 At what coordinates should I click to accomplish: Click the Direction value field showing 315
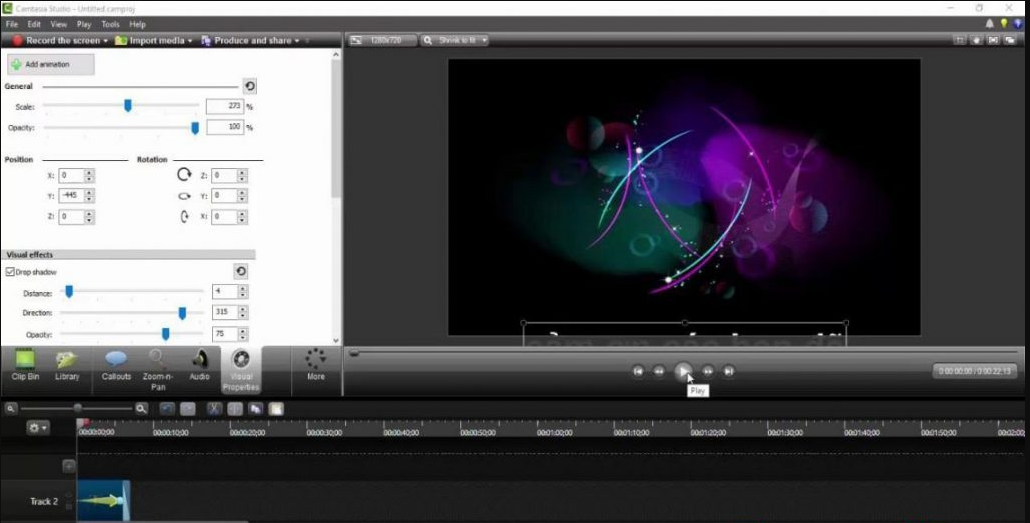[225, 313]
